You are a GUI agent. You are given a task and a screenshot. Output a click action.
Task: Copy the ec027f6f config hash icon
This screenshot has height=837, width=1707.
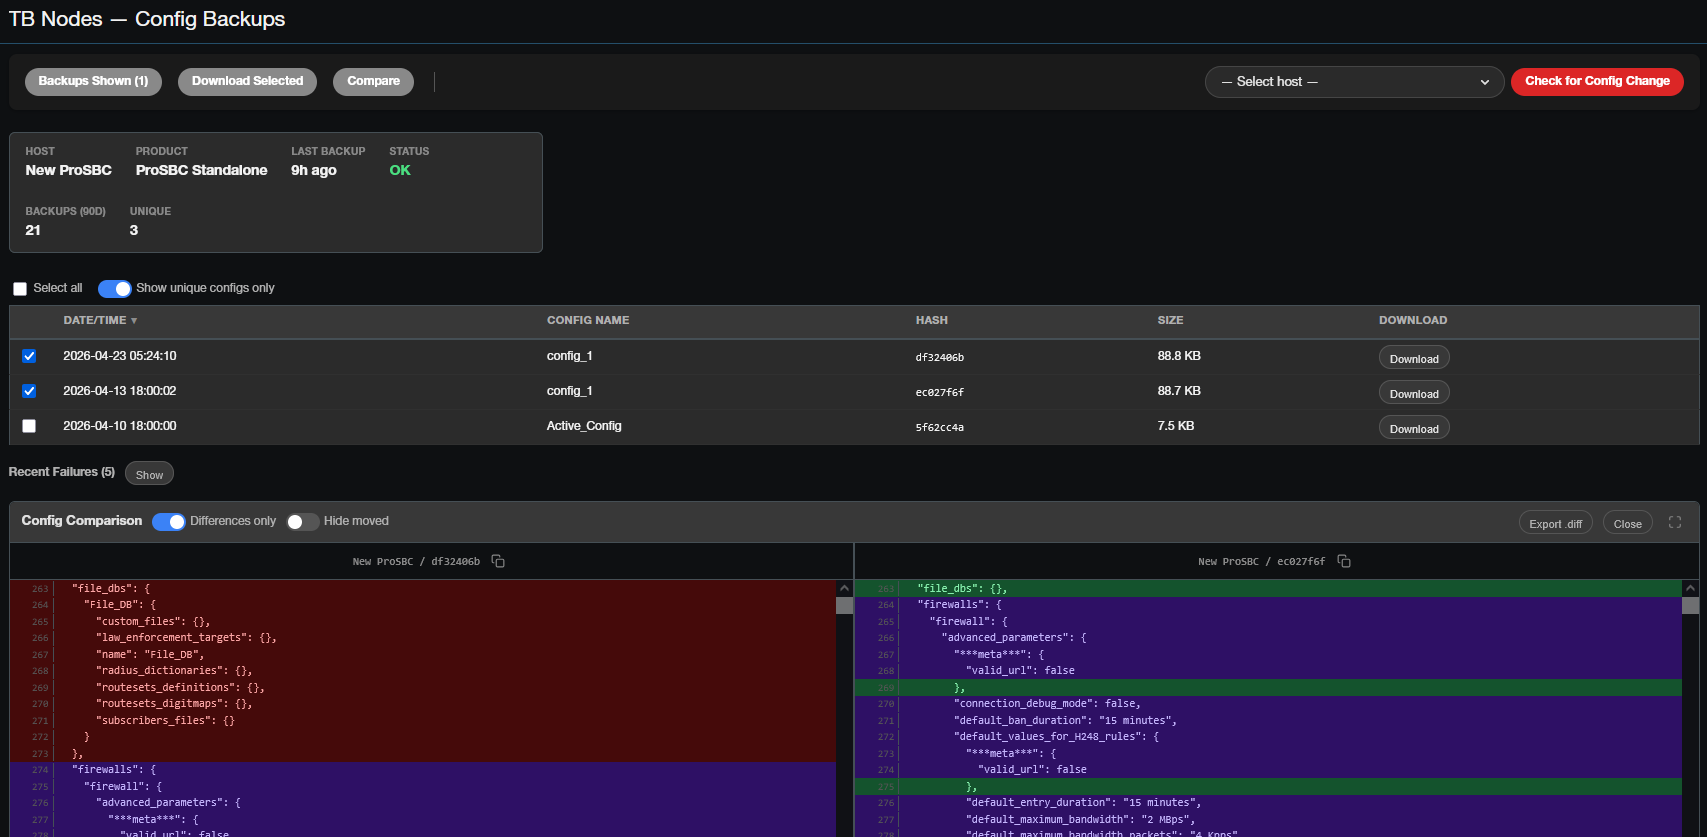(1344, 561)
